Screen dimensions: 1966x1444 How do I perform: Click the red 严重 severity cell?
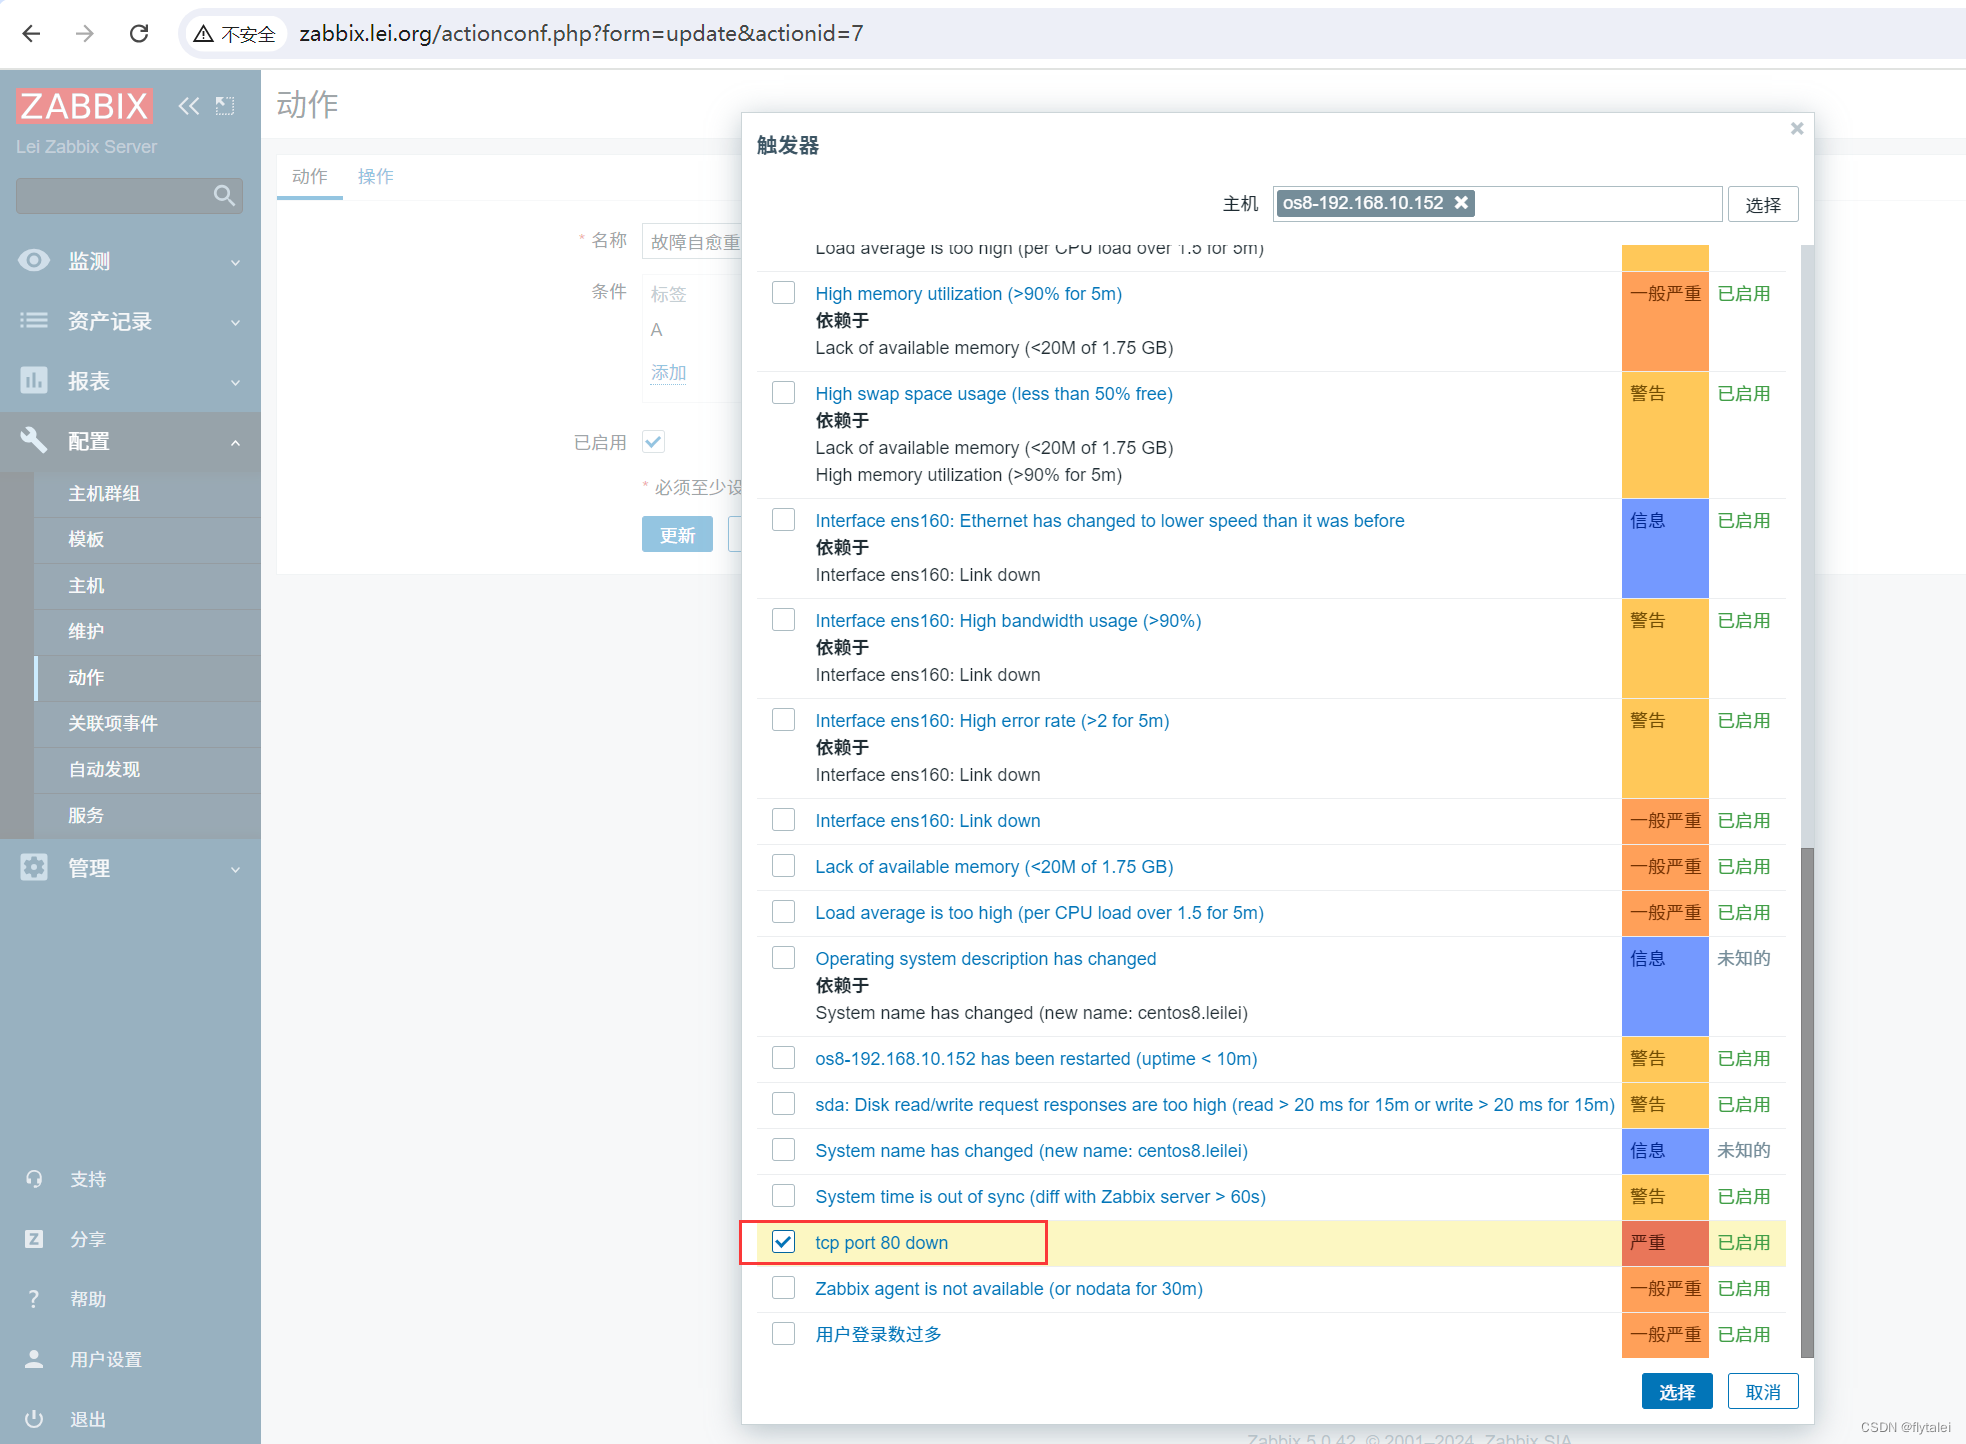tap(1665, 1243)
